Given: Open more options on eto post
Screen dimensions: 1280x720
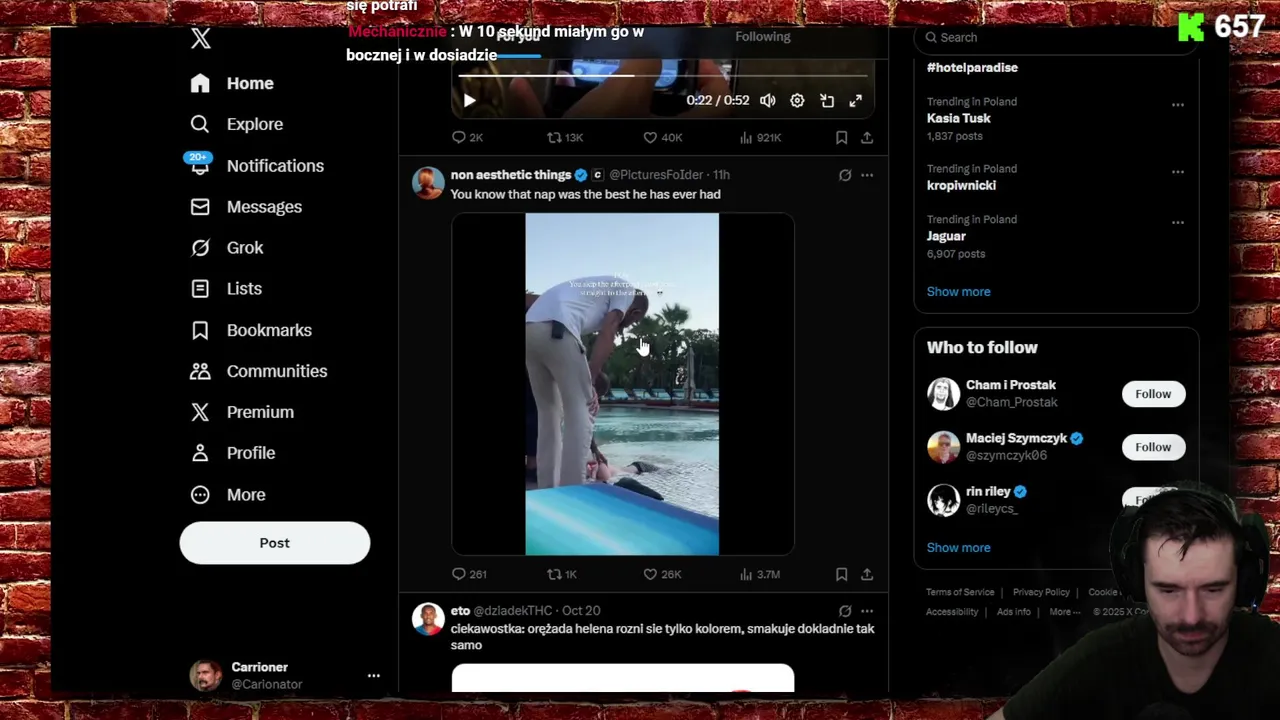Looking at the screenshot, I should tap(867, 611).
